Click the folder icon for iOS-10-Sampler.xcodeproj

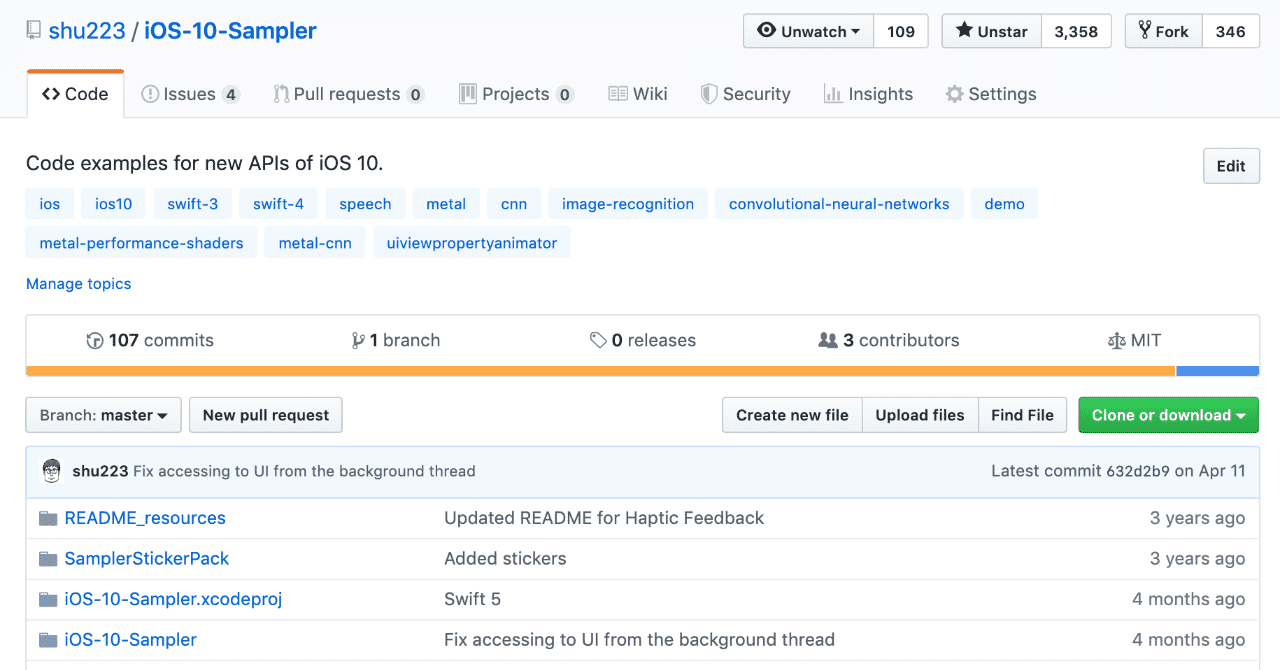pos(48,599)
